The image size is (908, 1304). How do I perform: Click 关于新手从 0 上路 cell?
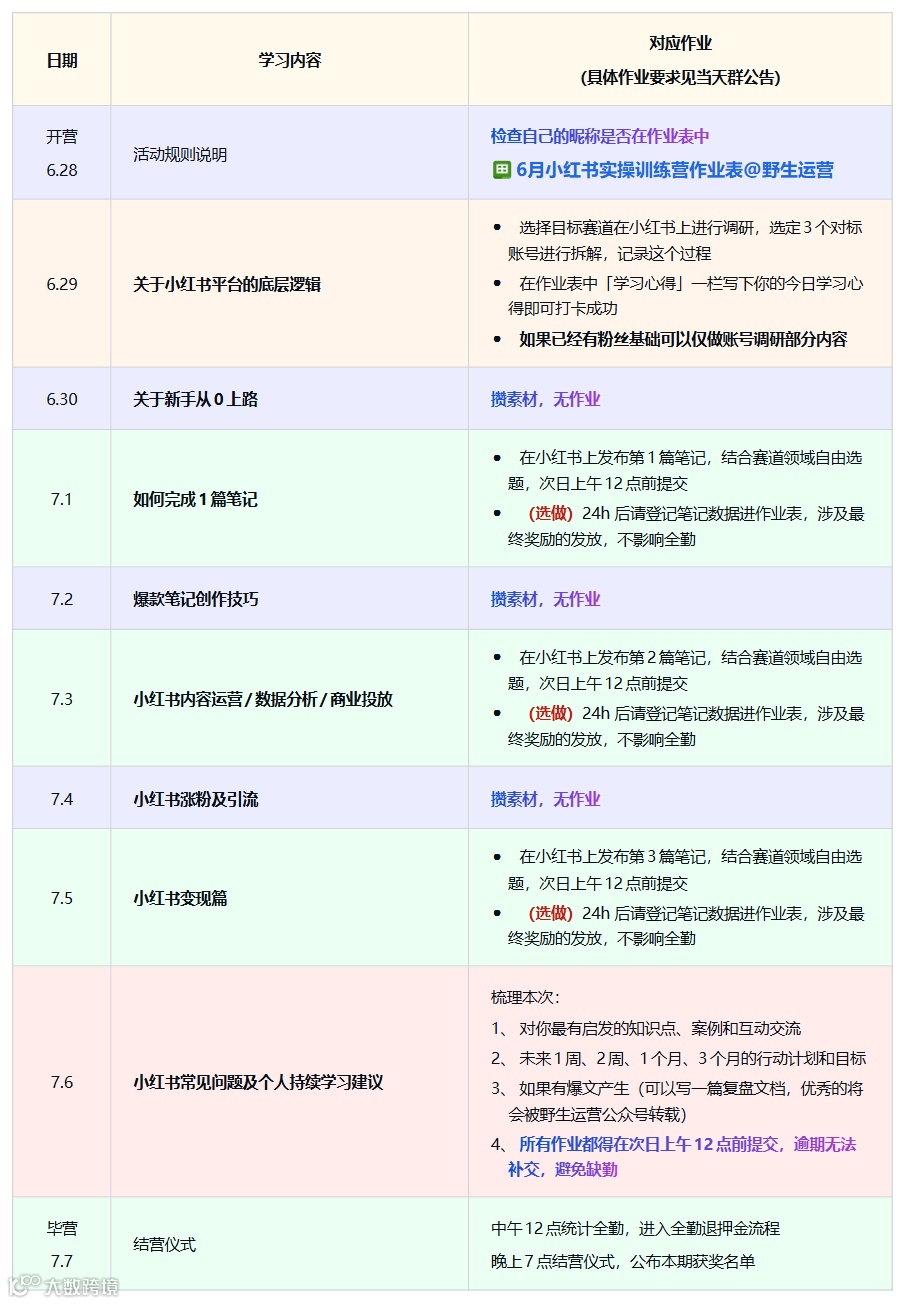[290, 399]
